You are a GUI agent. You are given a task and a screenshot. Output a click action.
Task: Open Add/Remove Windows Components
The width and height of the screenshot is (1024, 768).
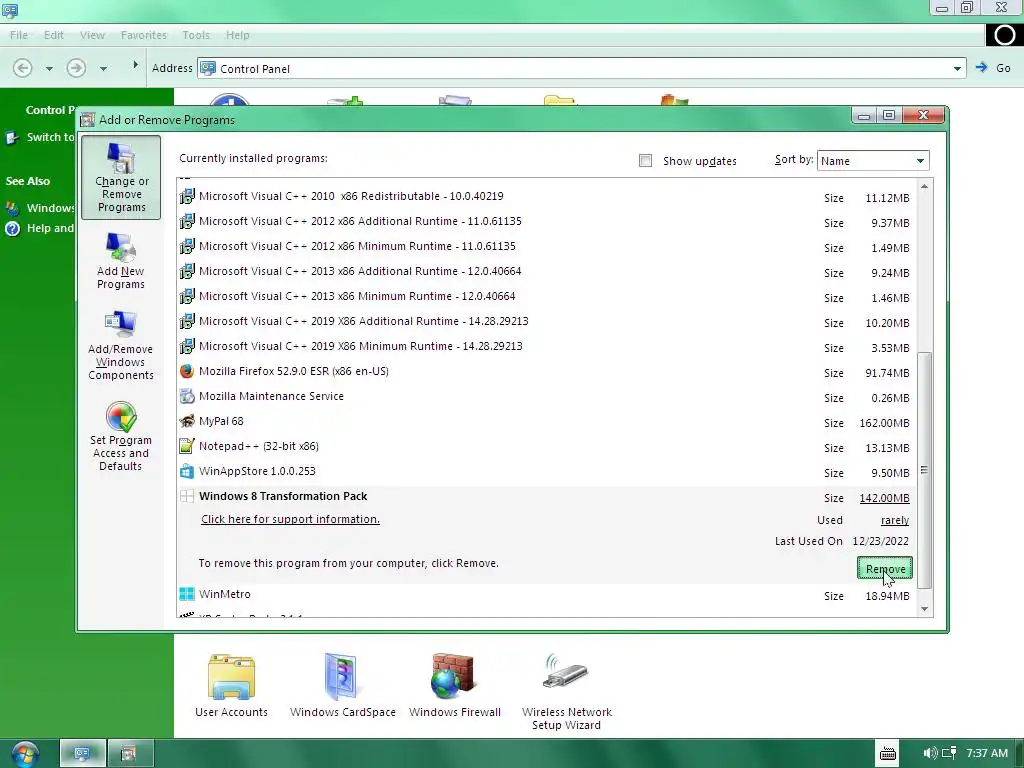coord(121,345)
